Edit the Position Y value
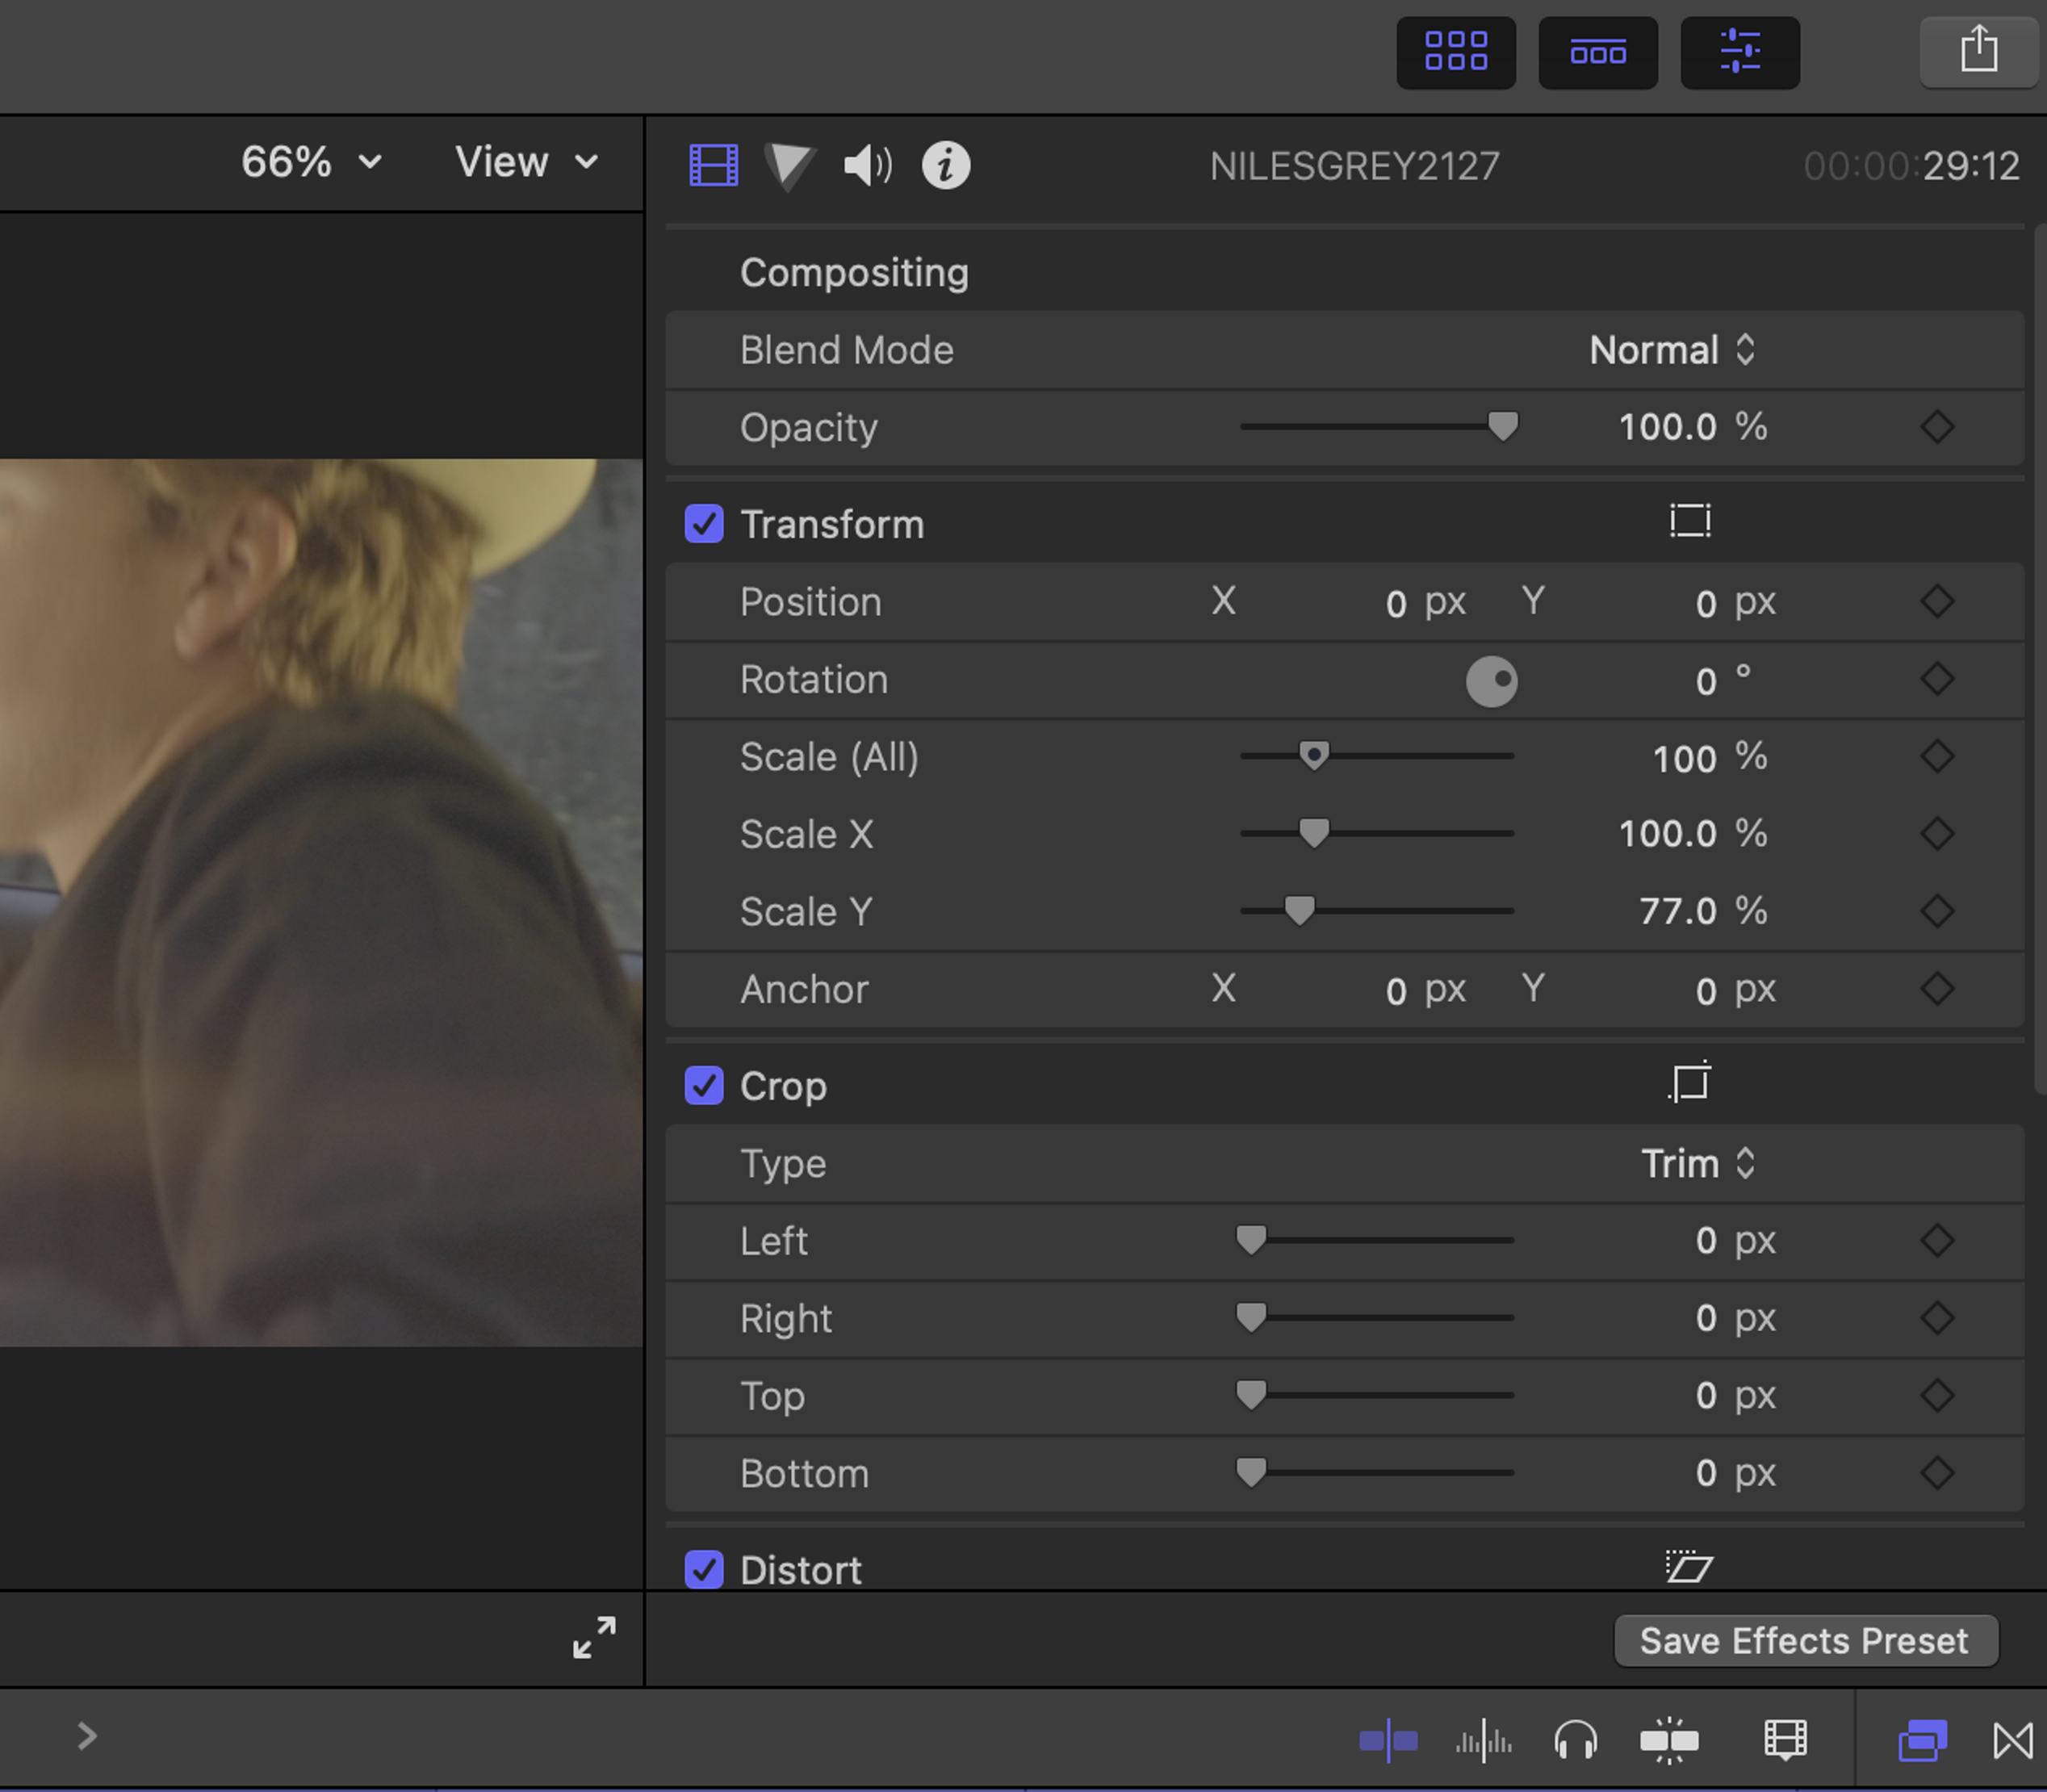This screenshot has width=2047, height=1792. click(x=1706, y=603)
